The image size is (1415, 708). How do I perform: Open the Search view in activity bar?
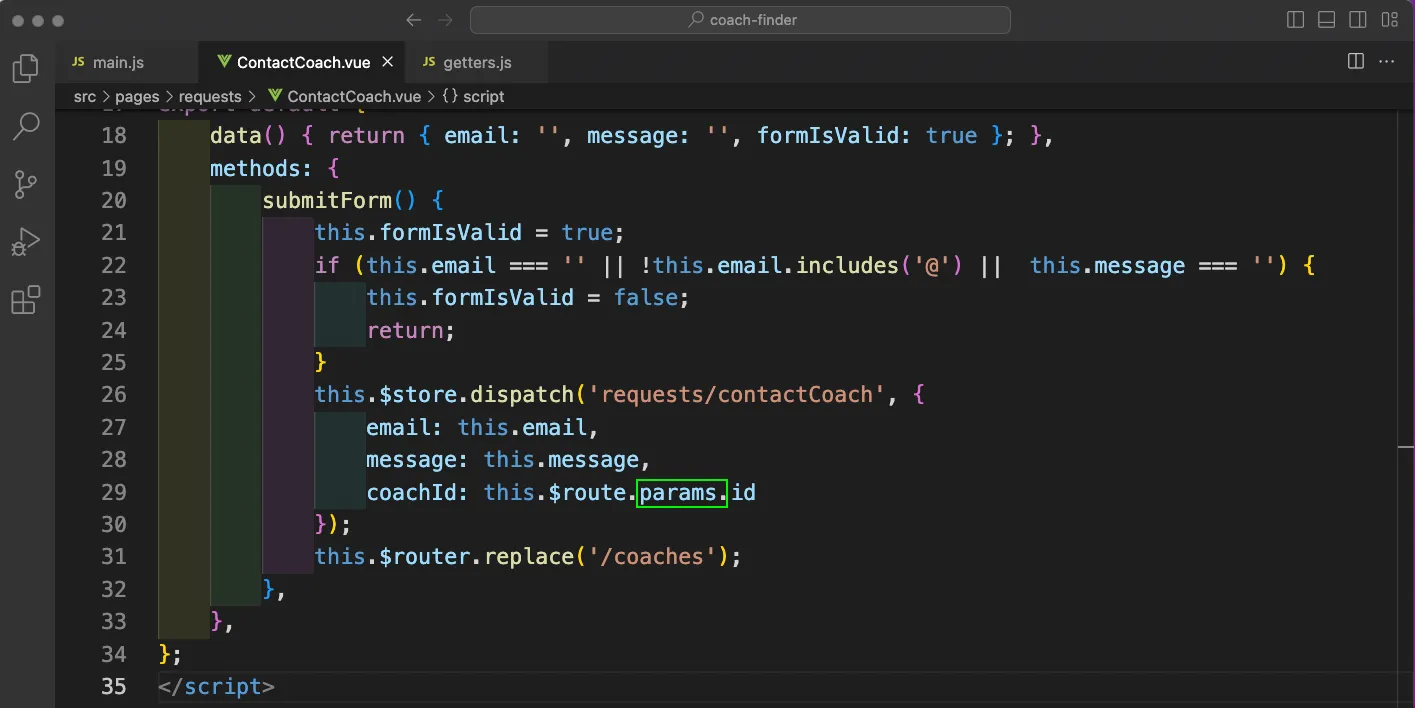pyautogui.click(x=25, y=126)
